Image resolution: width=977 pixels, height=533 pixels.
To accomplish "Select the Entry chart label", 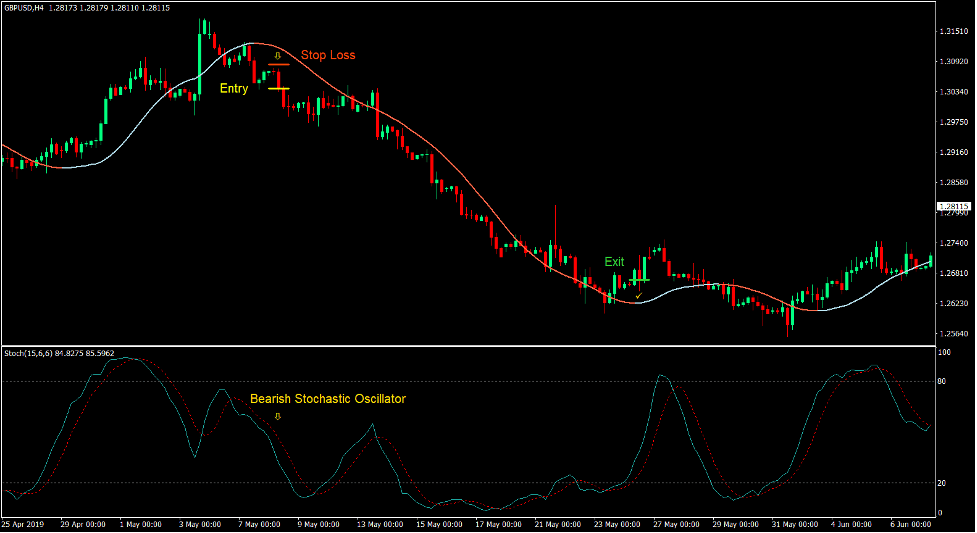I will 234,89.
